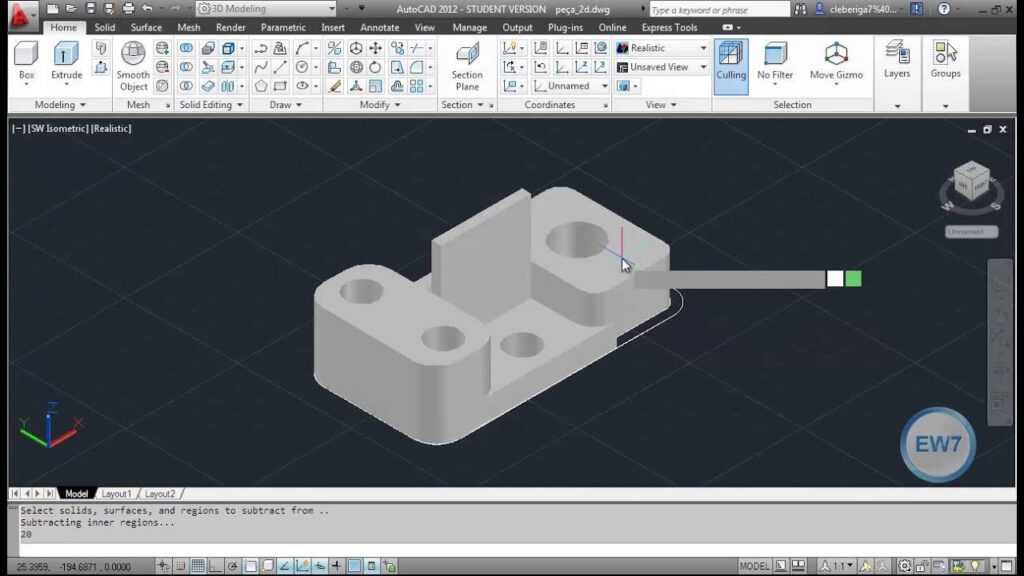Open the Unsaved View dropdown
1024x576 pixels.
[x=662, y=67]
